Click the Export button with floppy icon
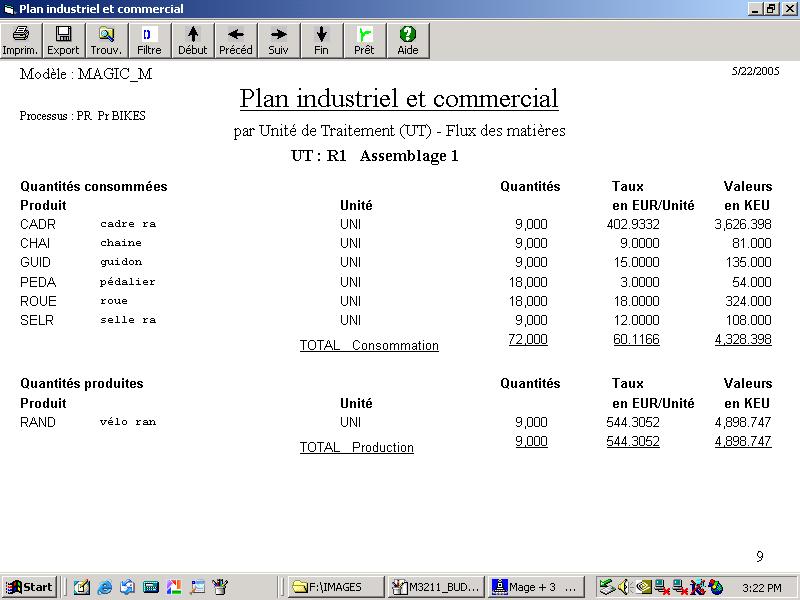800x600 pixels. click(x=63, y=40)
